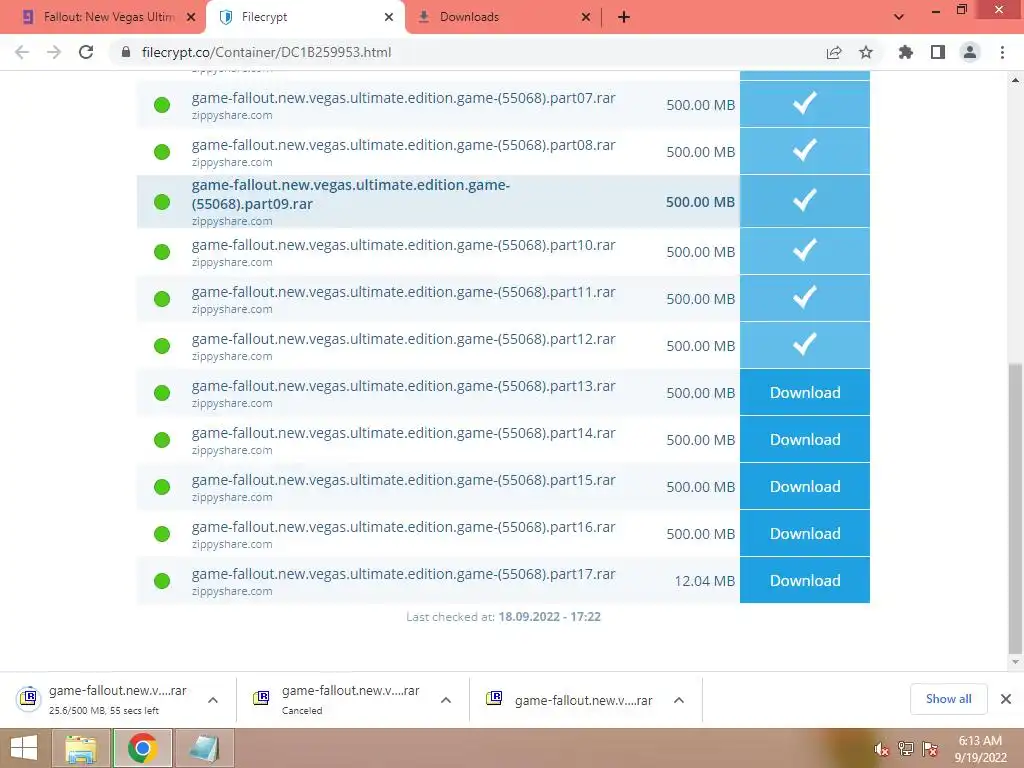Image resolution: width=1024 pixels, height=768 pixels.
Task: Download part14.rar
Action: point(805,439)
